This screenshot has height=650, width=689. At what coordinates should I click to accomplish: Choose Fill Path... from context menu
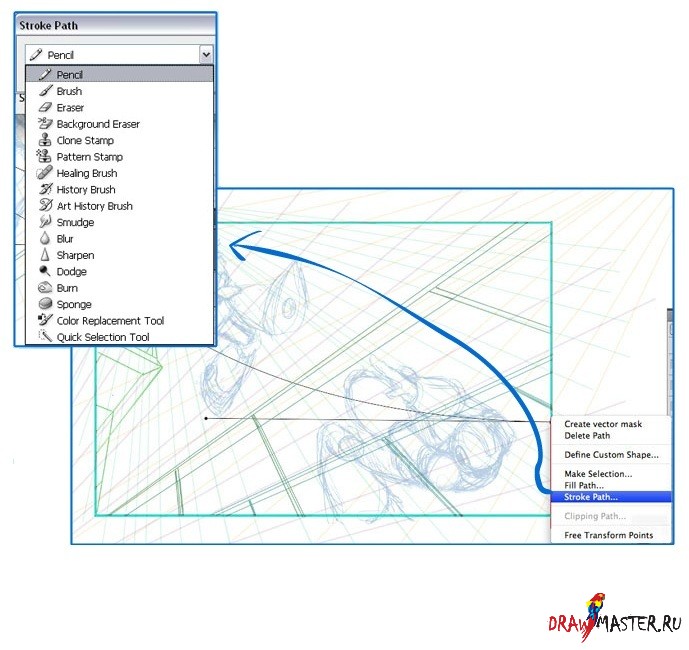[586, 485]
